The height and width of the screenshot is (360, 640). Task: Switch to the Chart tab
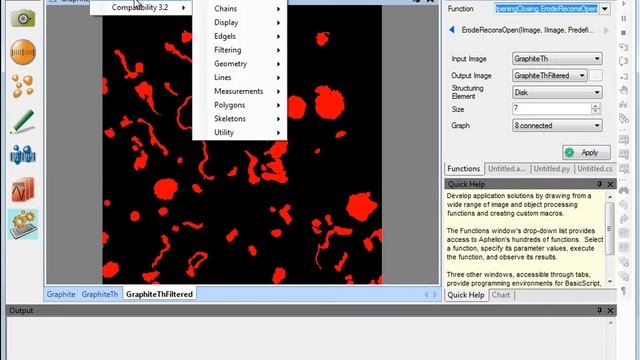[x=501, y=295]
